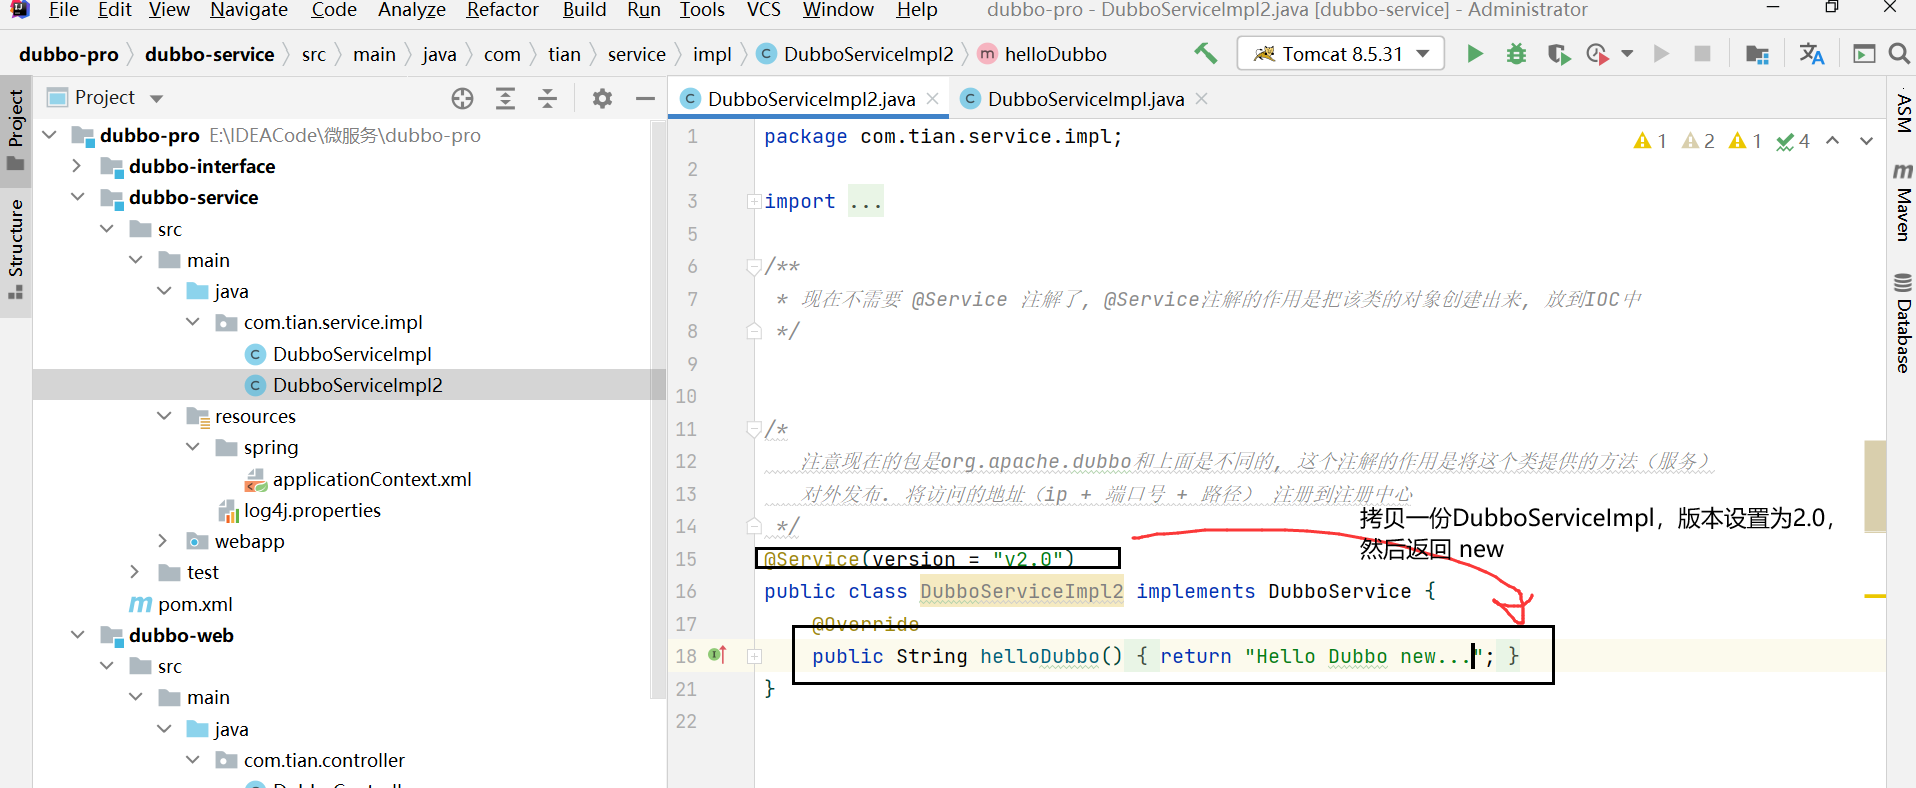The height and width of the screenshot is (788, 1916).
Task: Open the Build menu
Action: (x=584, y=10)
